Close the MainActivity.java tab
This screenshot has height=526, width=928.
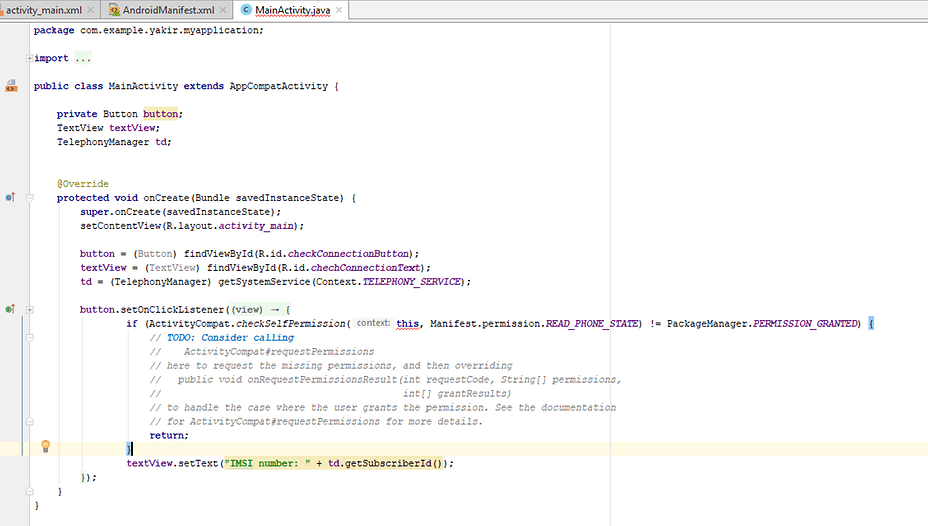coord(339,10)
